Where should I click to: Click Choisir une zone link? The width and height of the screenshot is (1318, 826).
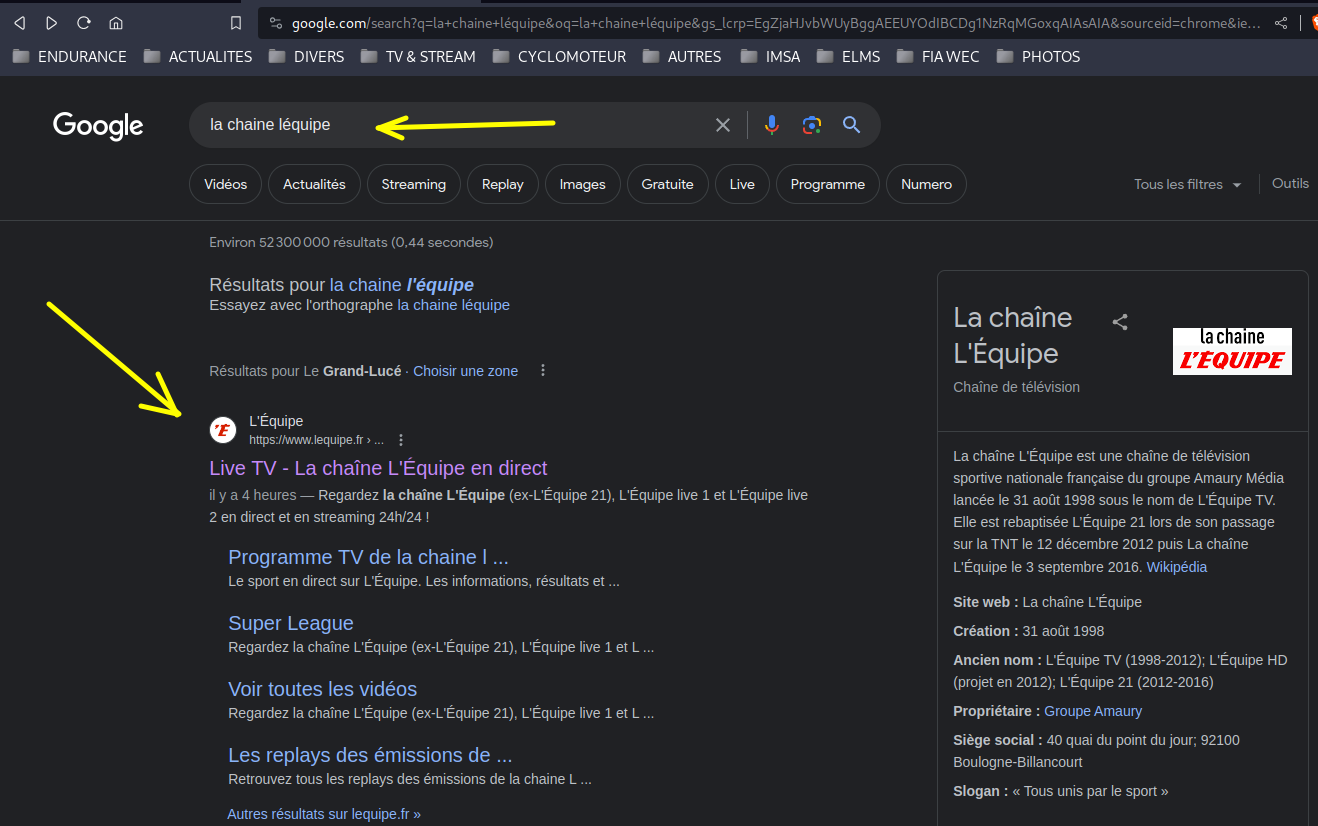click(x=466, y=371)
